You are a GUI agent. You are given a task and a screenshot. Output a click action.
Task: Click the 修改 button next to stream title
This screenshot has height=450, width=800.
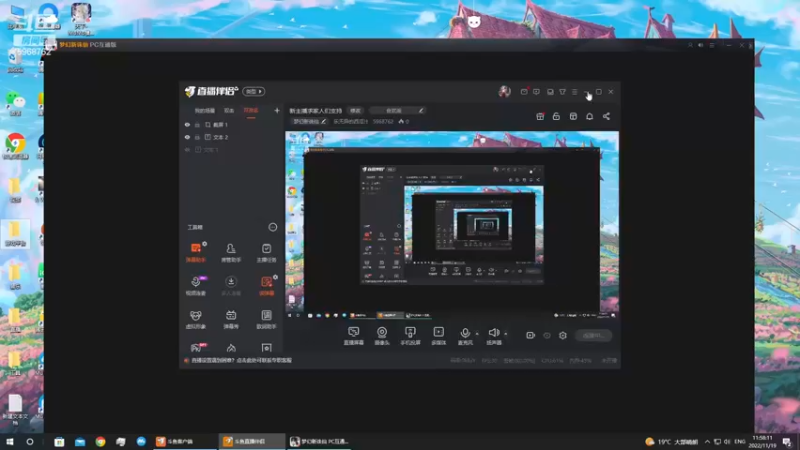coord(355,110)
